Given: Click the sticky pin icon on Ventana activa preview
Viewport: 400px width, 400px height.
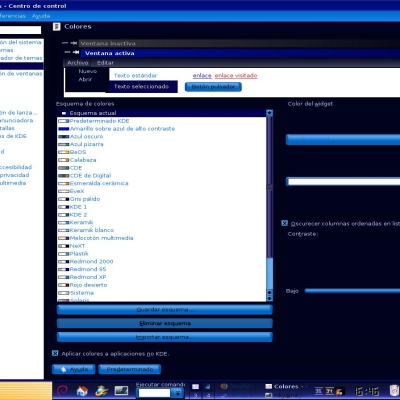Looking at the screenshot, I should click(x=76, y=52).
